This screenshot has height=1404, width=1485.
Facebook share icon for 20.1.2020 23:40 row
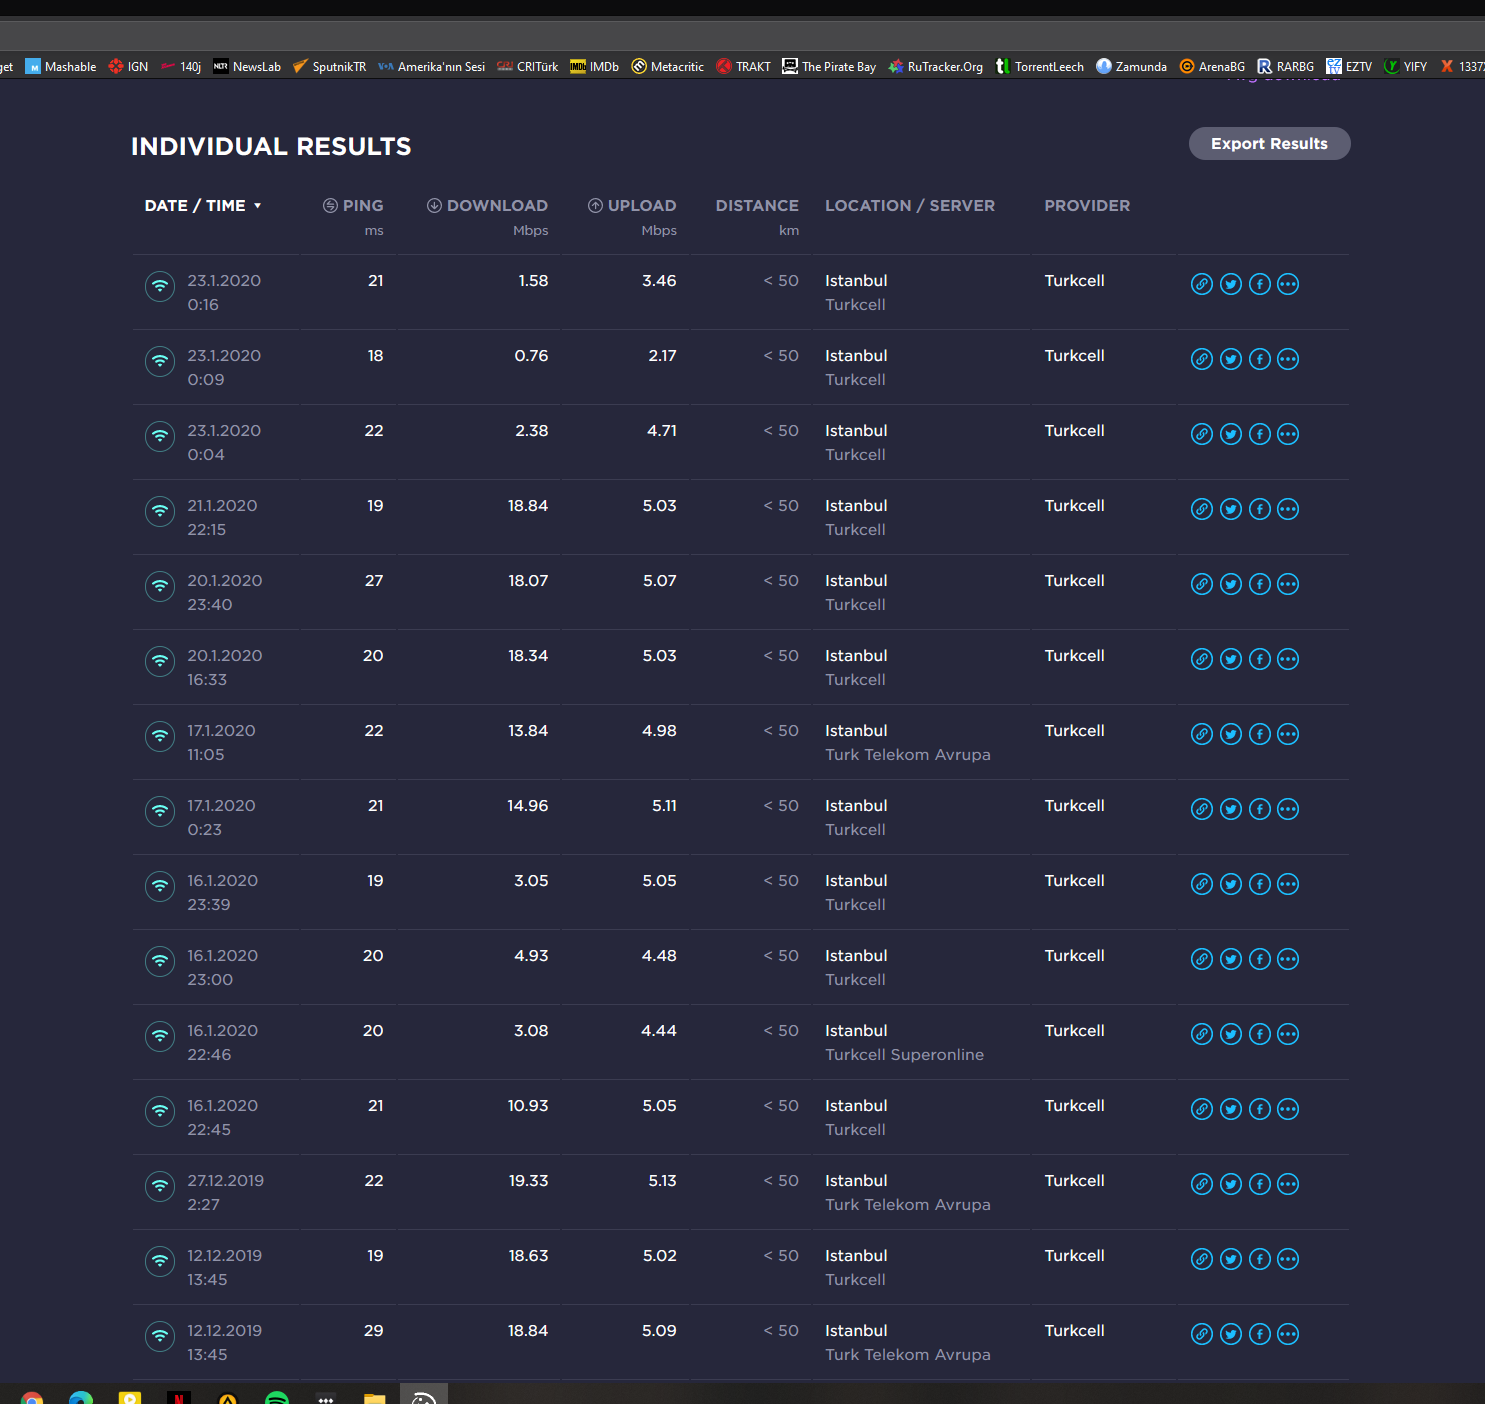click(1260, 584)
